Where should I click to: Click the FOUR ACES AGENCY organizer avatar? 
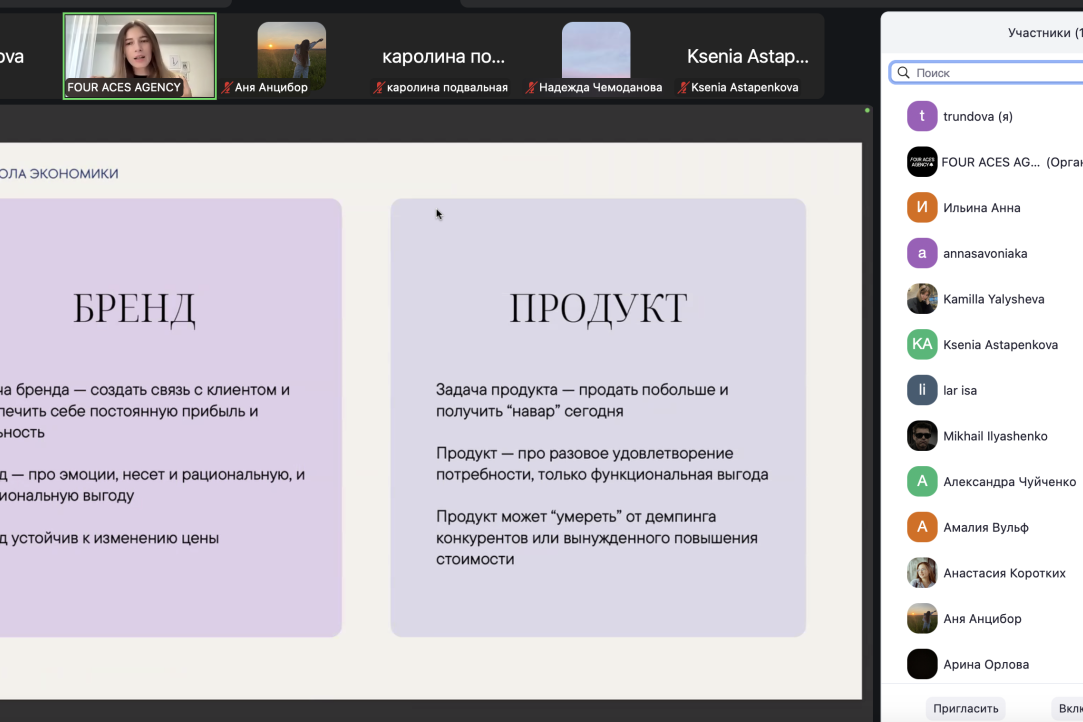point(922,161)
